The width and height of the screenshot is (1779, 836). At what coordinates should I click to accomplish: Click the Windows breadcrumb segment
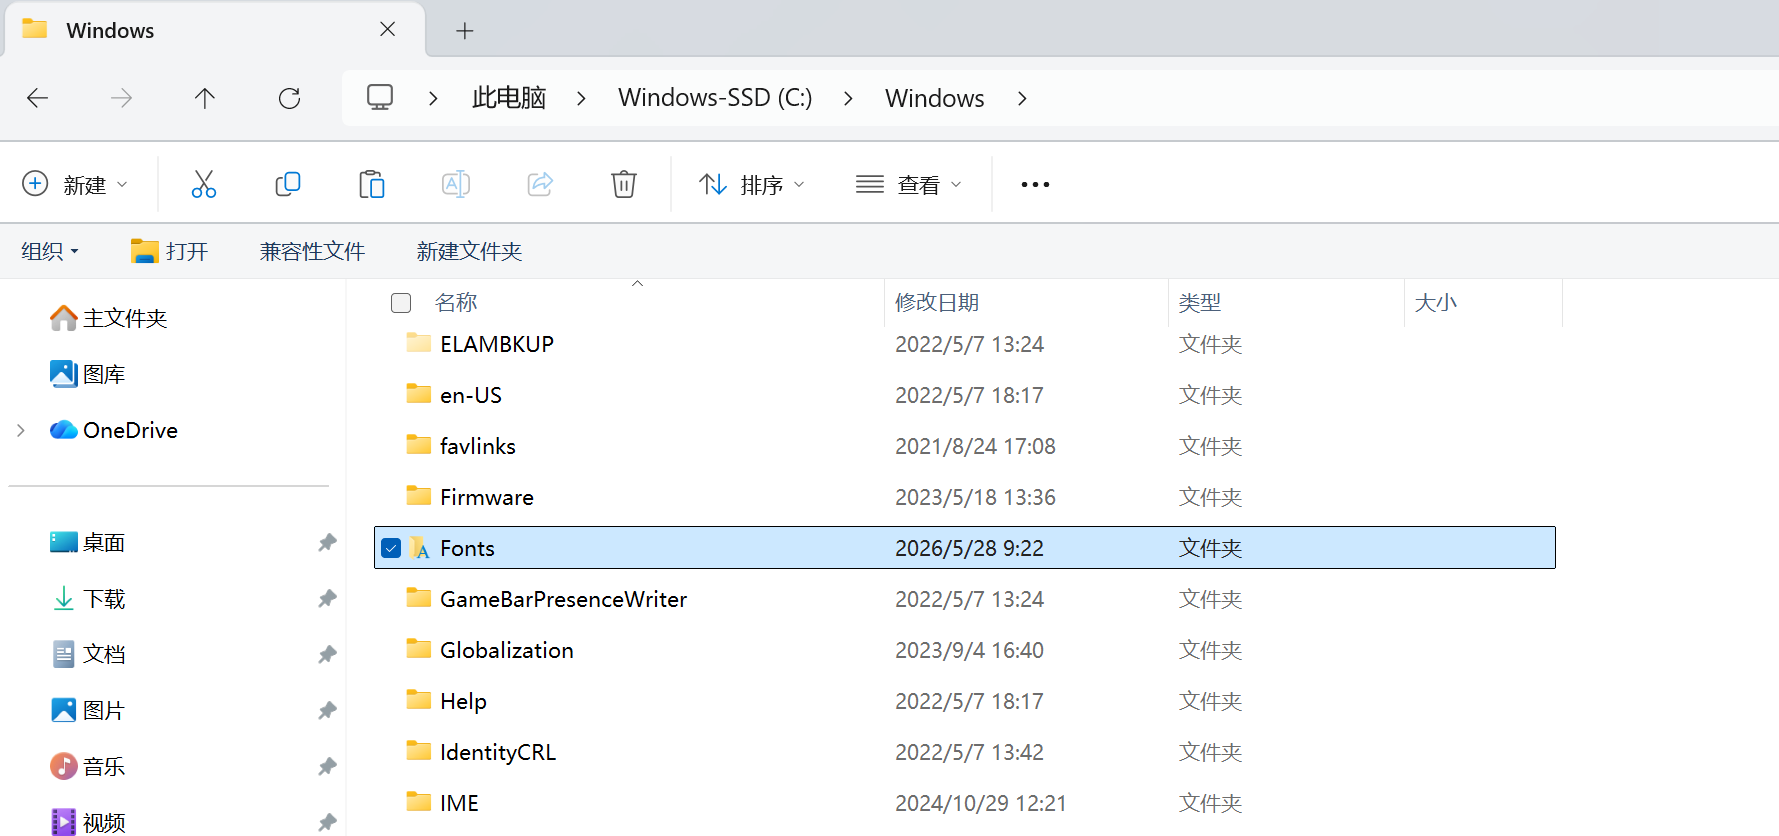(x=935, y=98)
